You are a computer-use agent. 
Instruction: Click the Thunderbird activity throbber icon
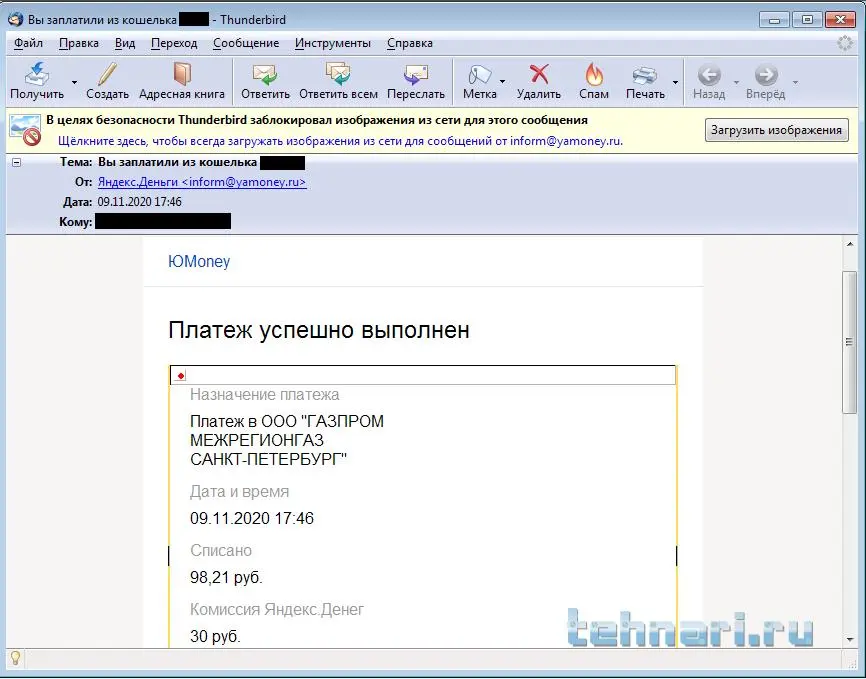pyautogui.click(x=844, y=43)
